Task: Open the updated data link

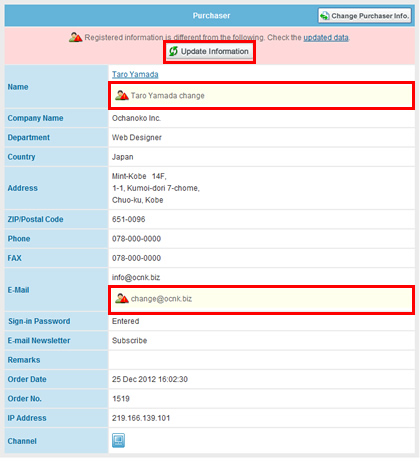Action: click(x=326, y=37)
